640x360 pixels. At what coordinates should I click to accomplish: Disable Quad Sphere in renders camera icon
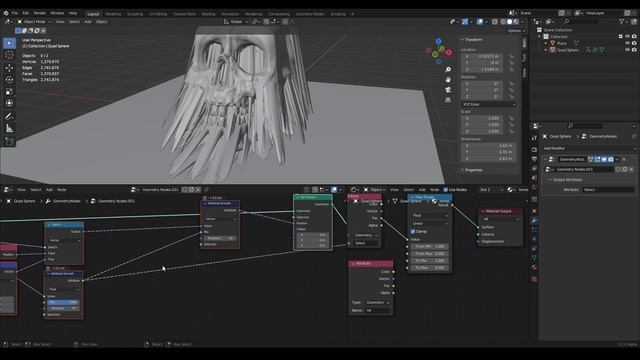click(634, 50)
